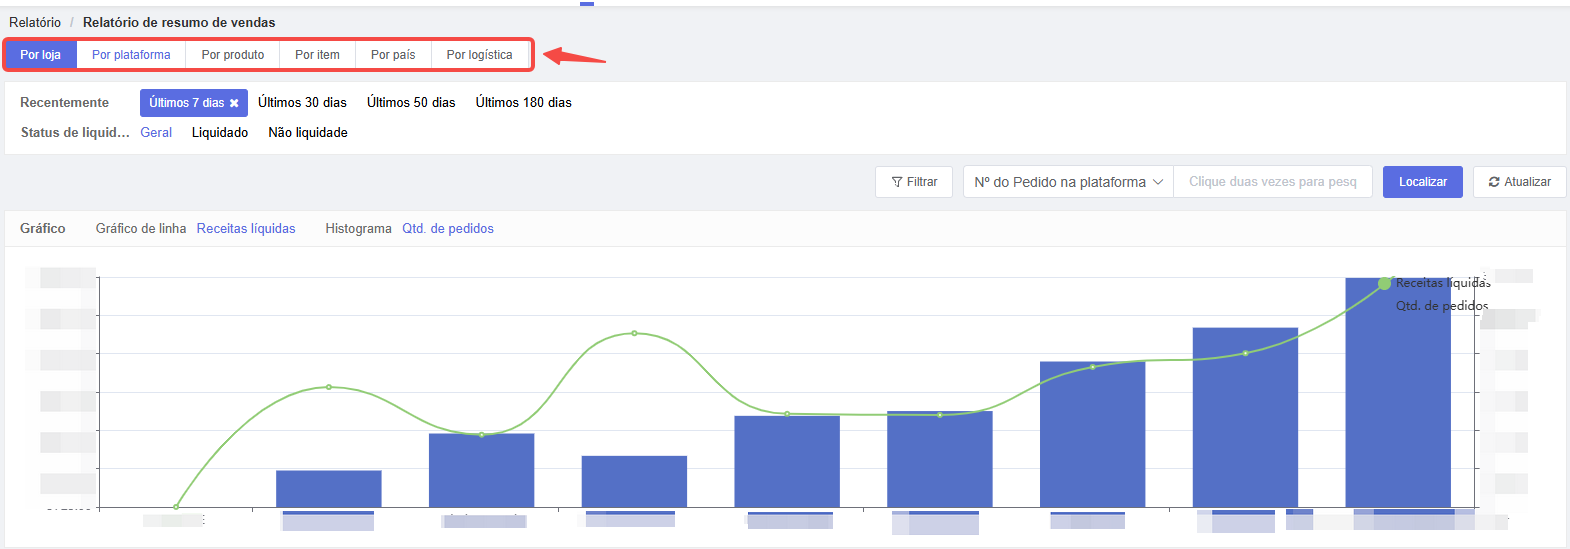Click the Filtrar button
Image resolution: width=1570 pixels, height=549 pixels.
914,182
